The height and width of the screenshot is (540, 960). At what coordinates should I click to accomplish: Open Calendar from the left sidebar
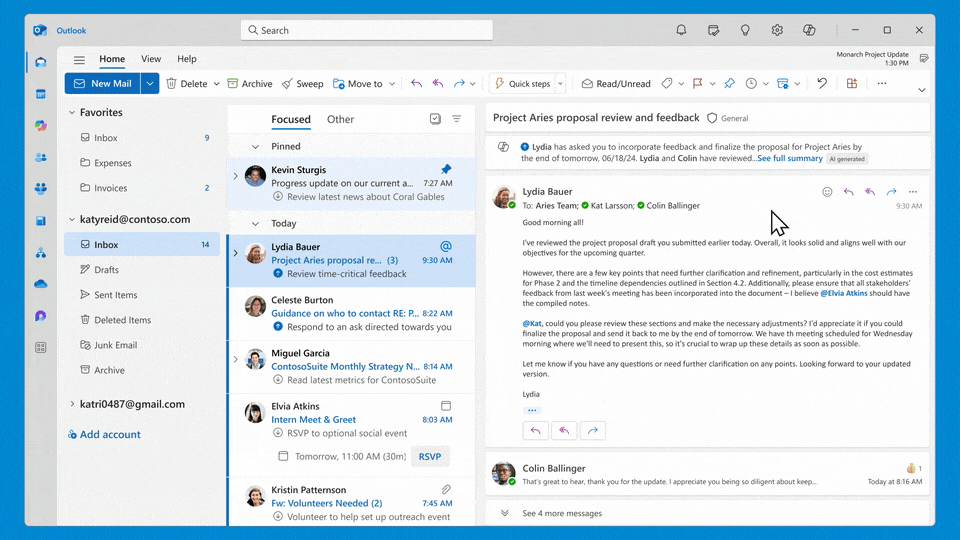click(x=40, y=94)
